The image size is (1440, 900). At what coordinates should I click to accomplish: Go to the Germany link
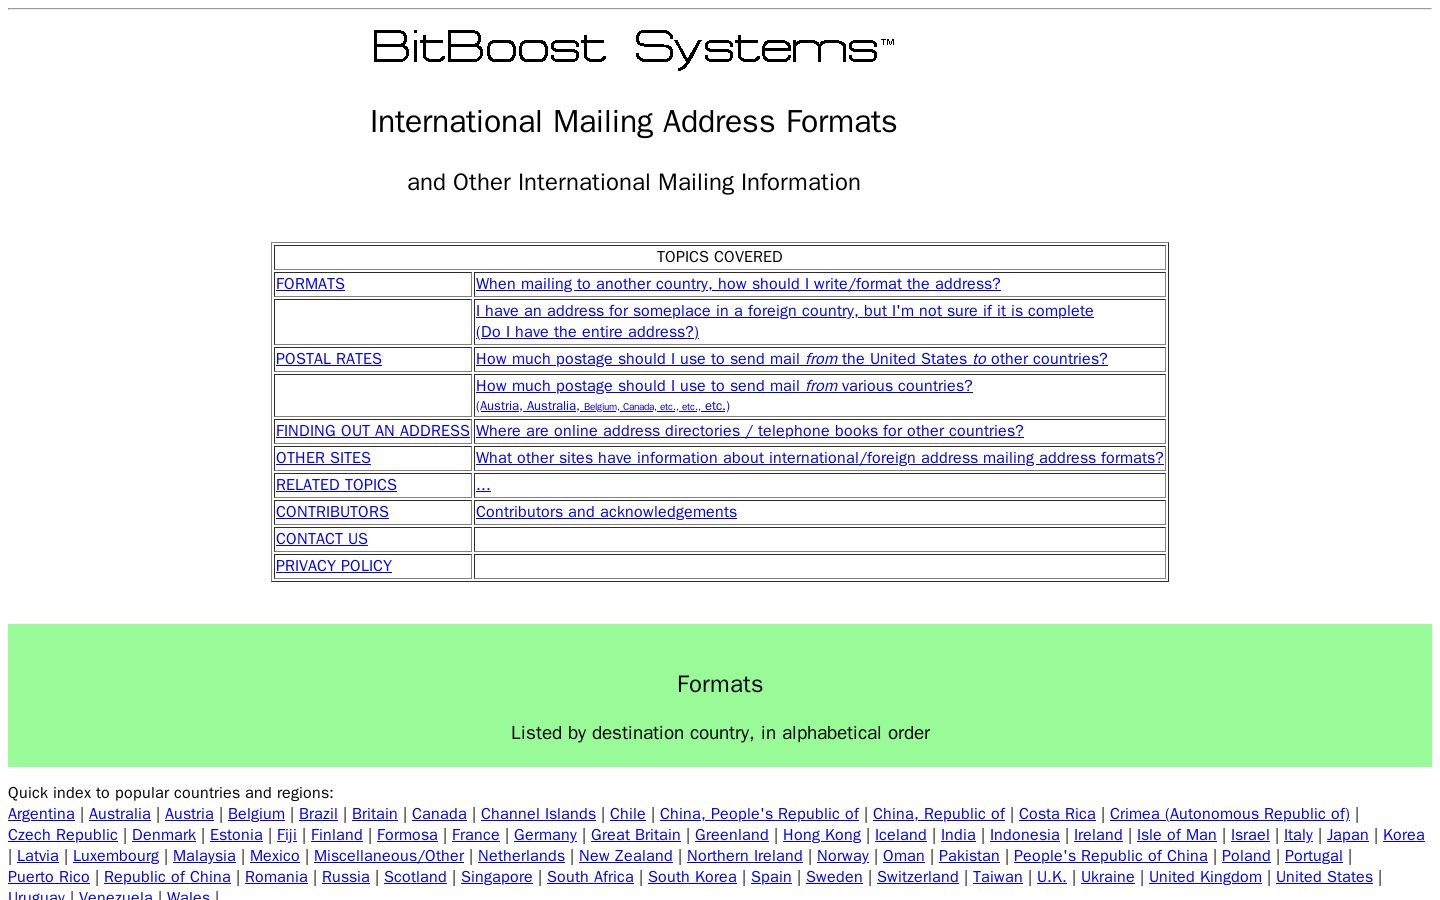(545, 835)
